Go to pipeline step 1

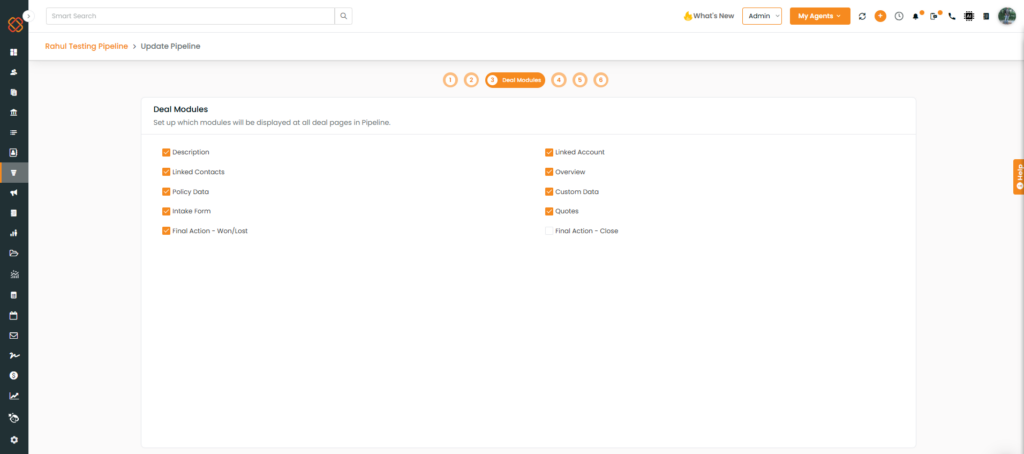[x=450, y=80]
